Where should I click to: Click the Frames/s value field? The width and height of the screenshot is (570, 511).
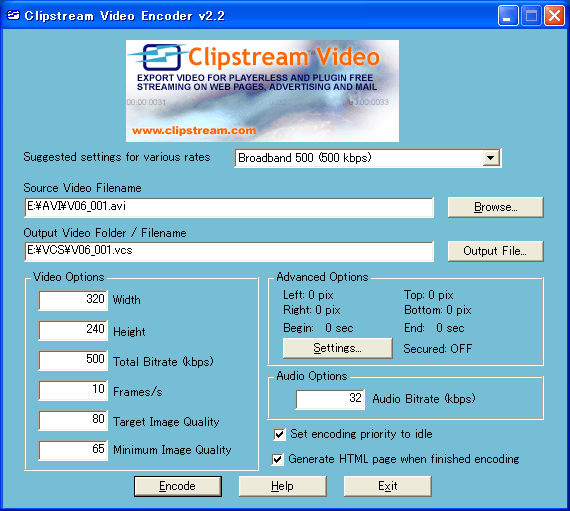[73, 390]
